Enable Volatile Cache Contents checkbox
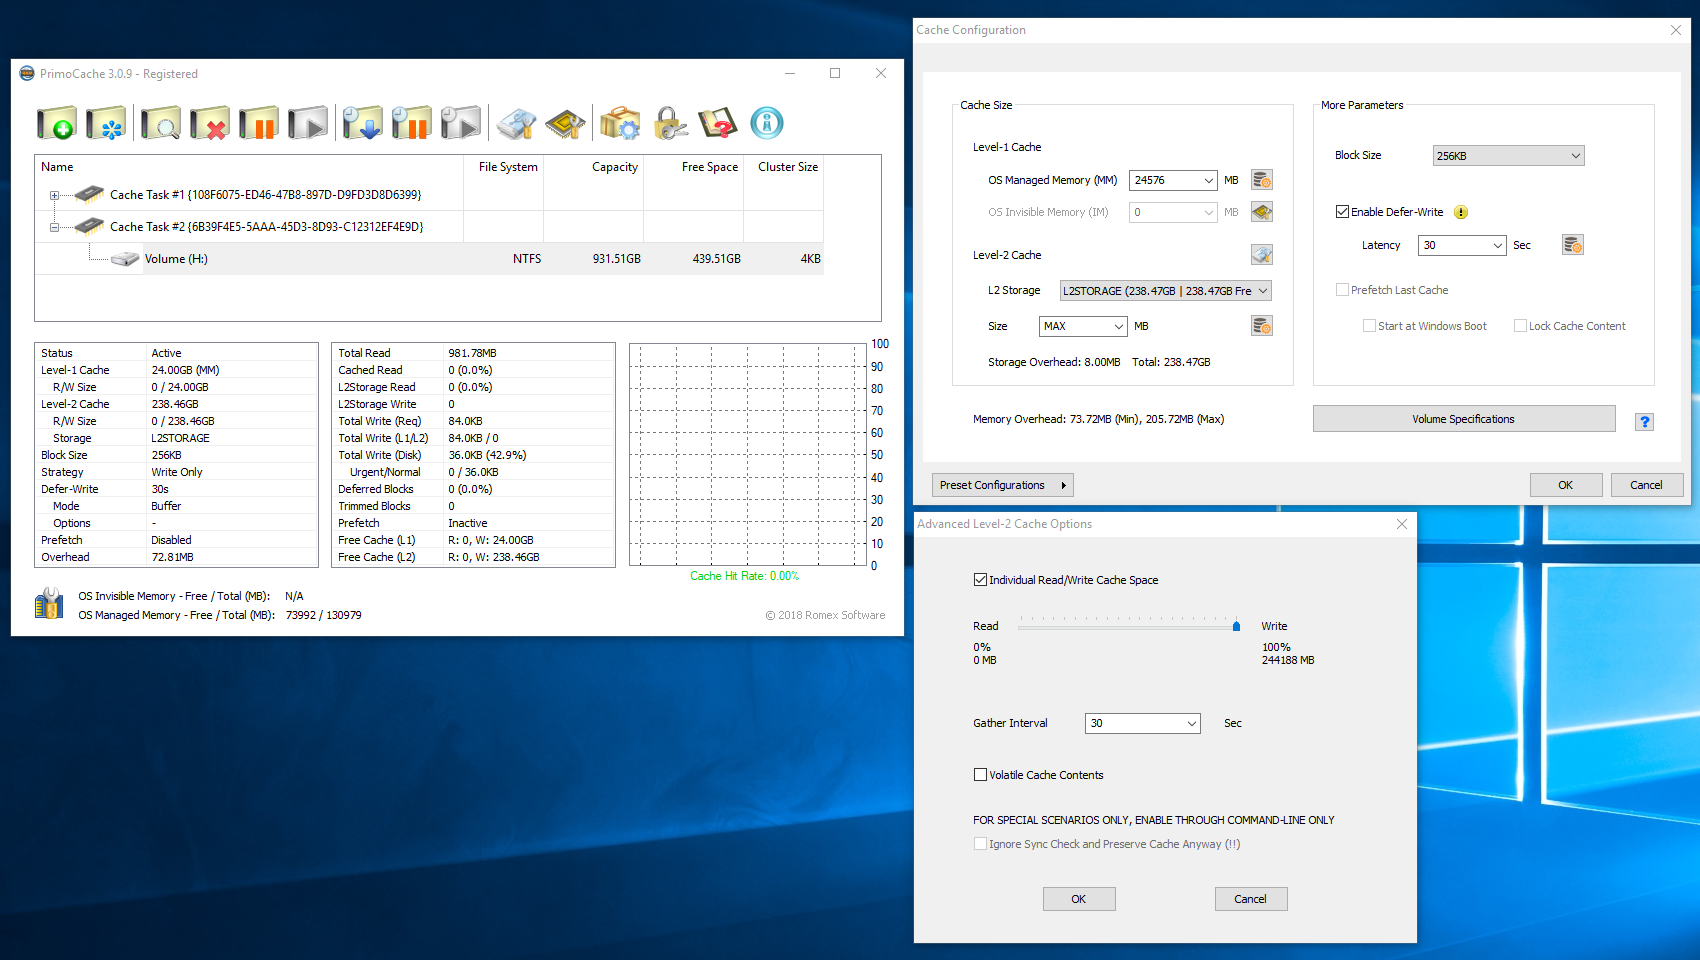Screen dimensions: 1700x960 coord(981,775)
